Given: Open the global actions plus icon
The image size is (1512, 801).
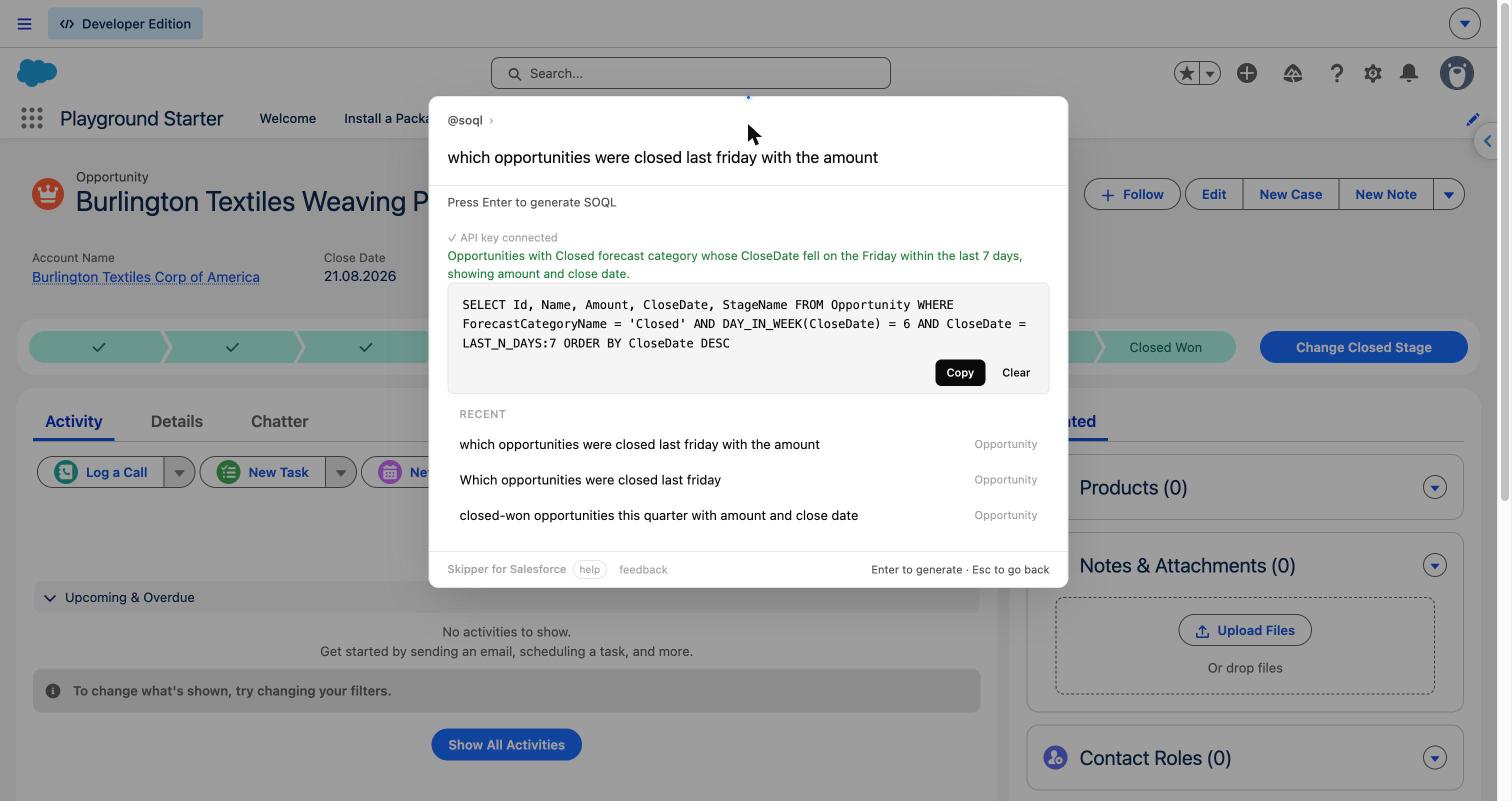Looking at the screenshot, I should point(1247,73).
